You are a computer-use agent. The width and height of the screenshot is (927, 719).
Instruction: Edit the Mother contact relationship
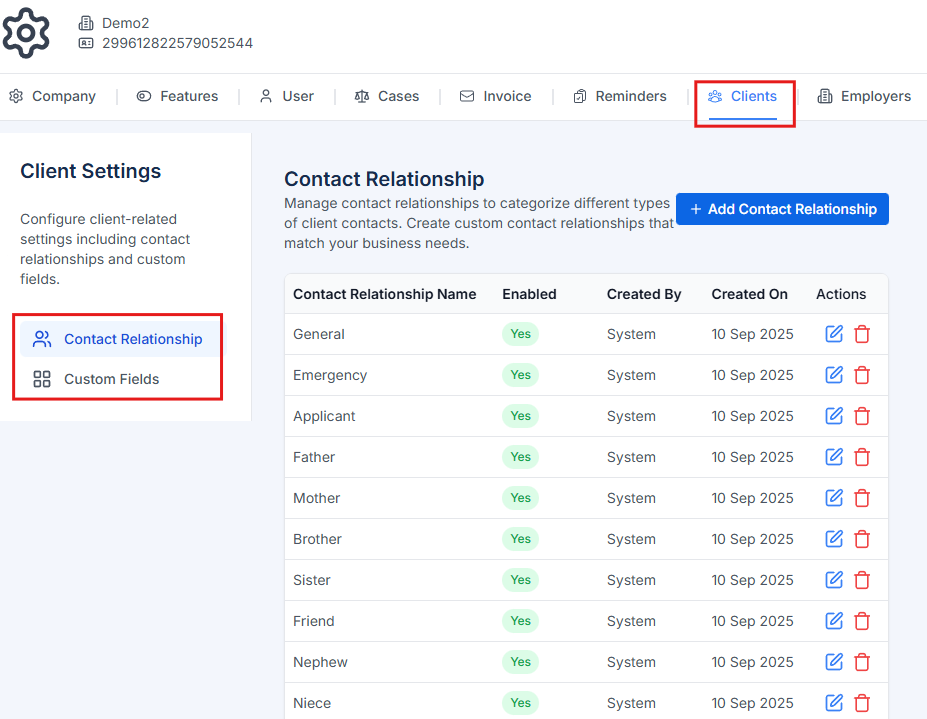834,498
